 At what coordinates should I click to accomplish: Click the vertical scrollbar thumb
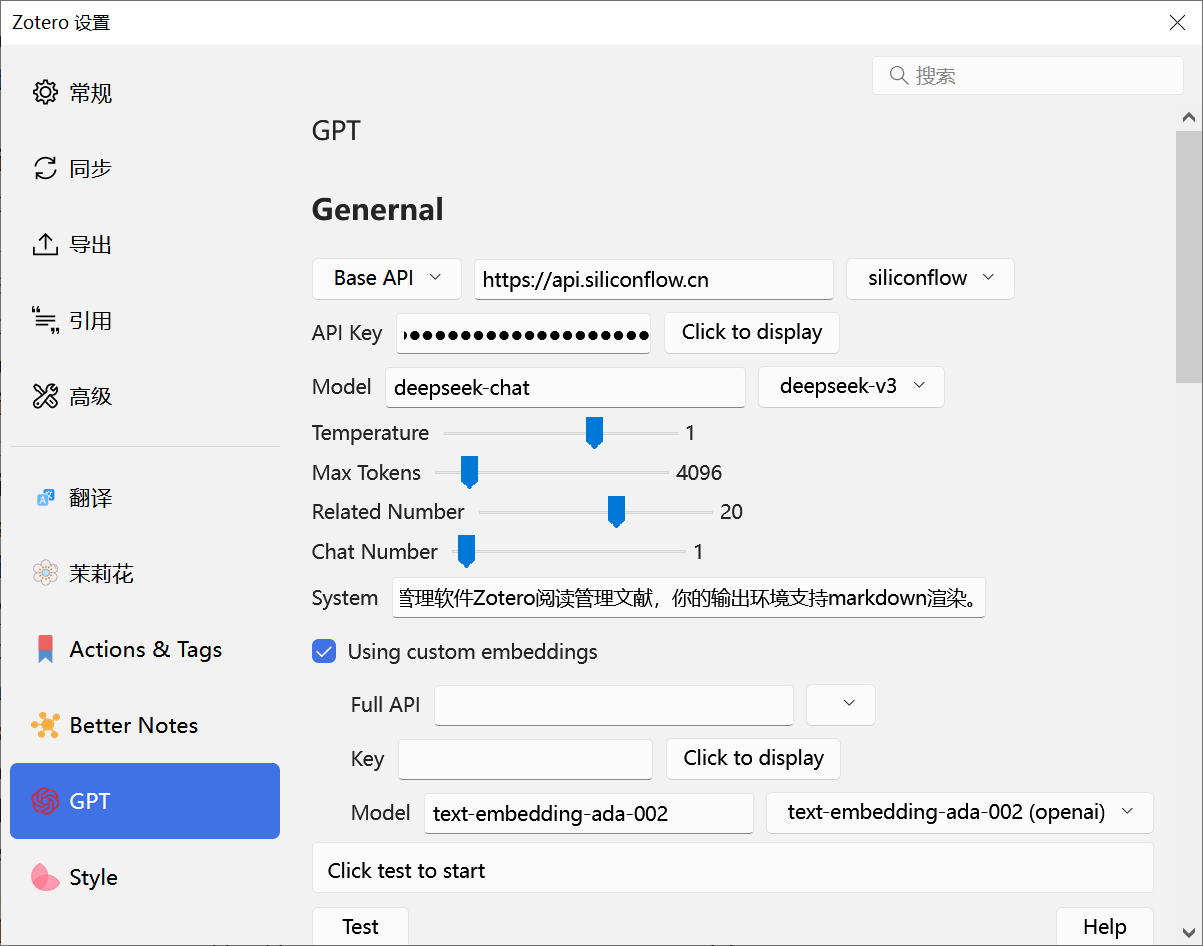point(1189,257)
